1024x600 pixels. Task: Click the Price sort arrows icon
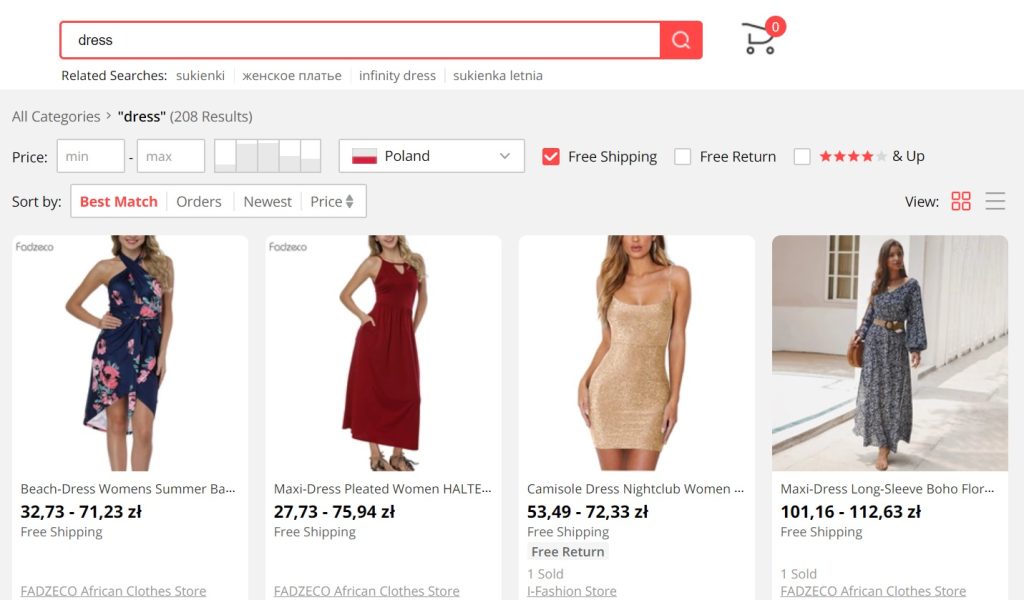(x=349, y=202)
